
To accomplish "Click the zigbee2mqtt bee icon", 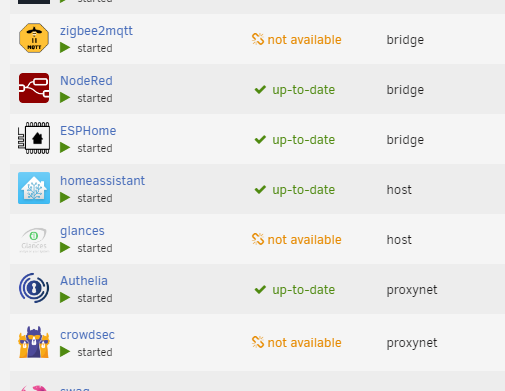I will tap(34, 38).
